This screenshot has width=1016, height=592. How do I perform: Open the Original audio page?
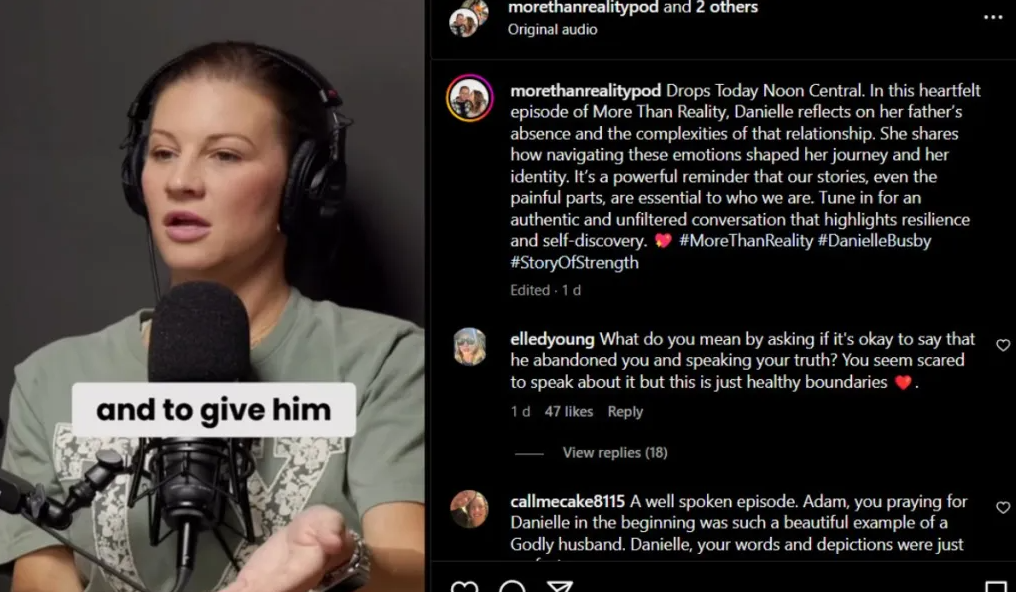(552, 29)
